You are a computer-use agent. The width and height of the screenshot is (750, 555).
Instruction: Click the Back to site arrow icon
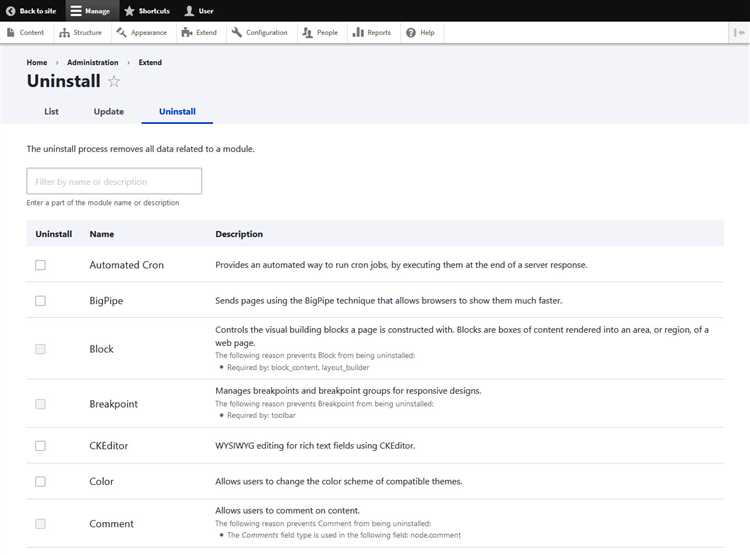point(11,11)
